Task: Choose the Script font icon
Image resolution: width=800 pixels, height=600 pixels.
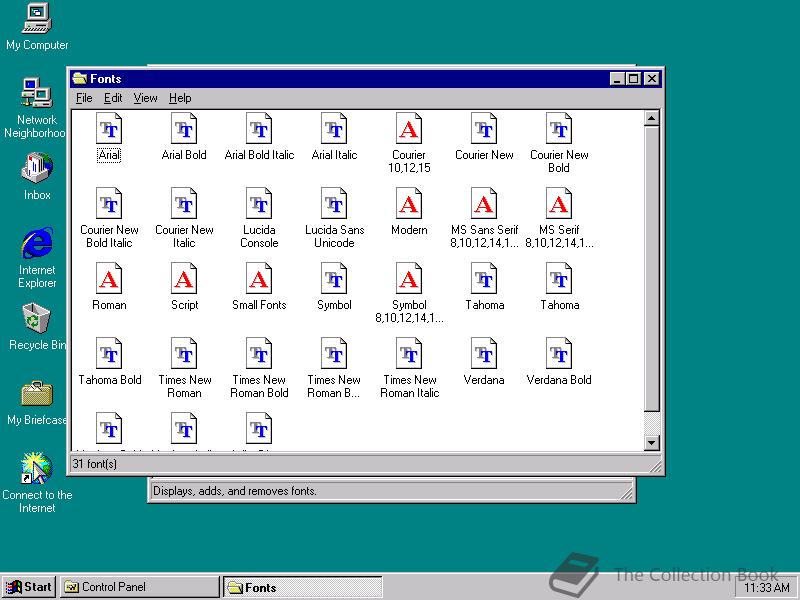Action: [x=184, y=279]
